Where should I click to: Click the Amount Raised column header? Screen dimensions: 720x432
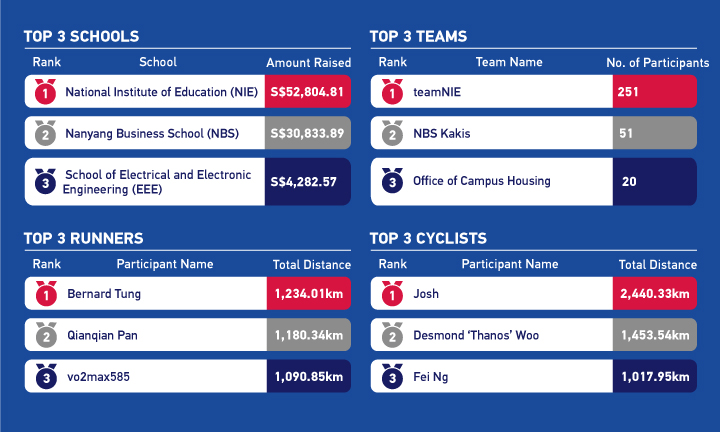click(x=309, y=62)
